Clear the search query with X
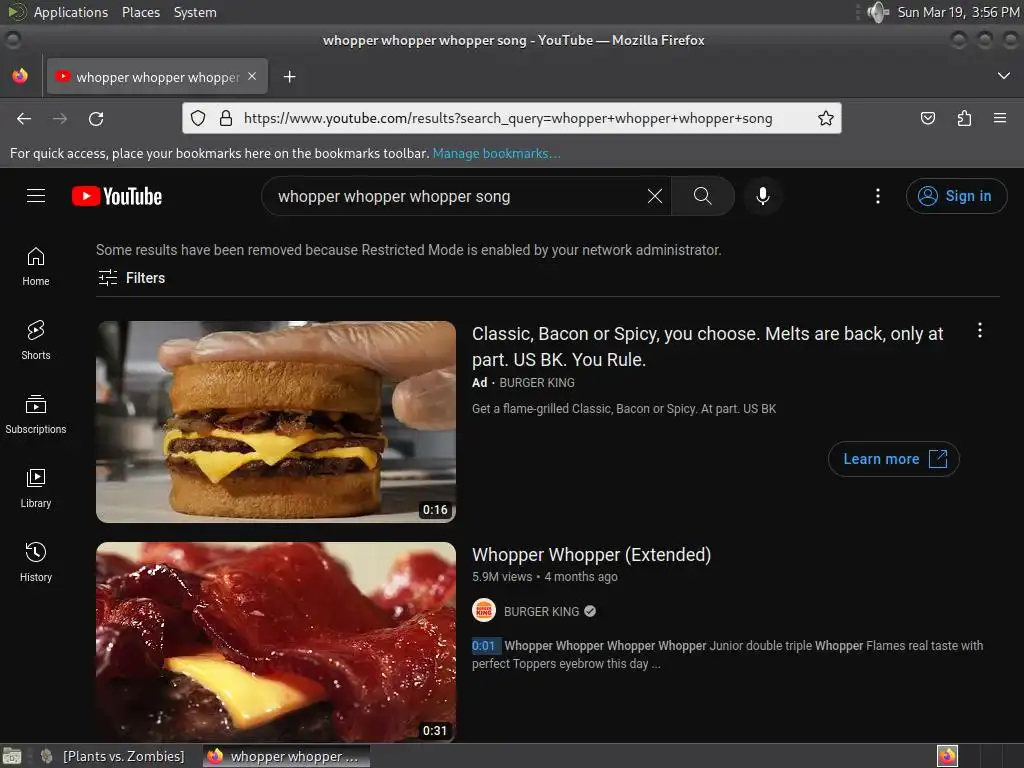 coord(654,196)
